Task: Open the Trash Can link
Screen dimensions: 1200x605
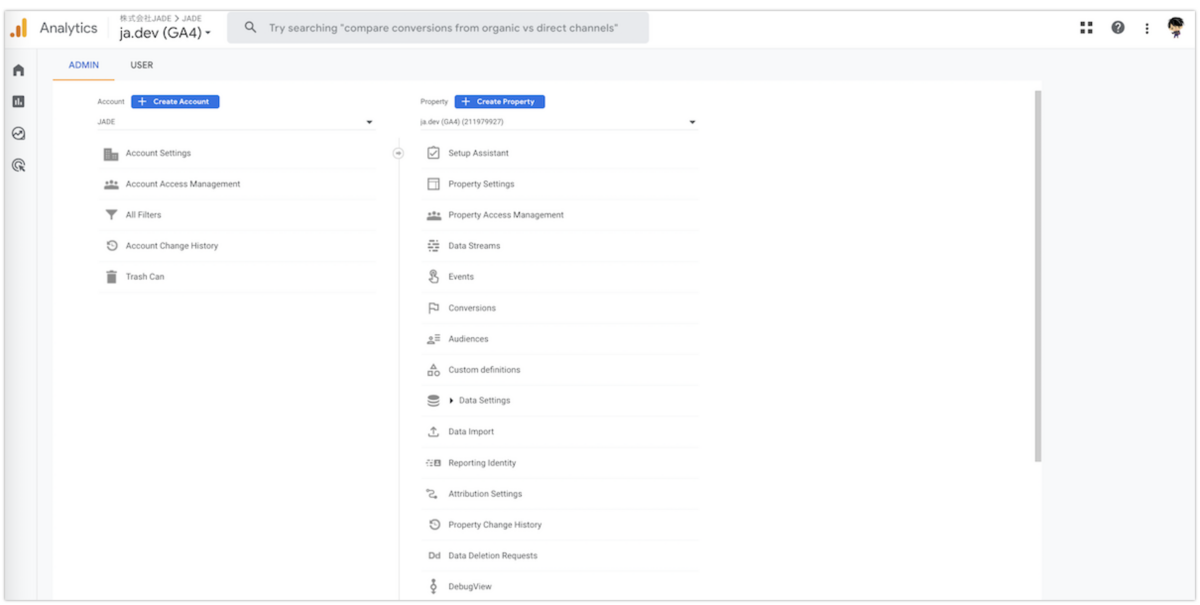Action: [145, 277]
